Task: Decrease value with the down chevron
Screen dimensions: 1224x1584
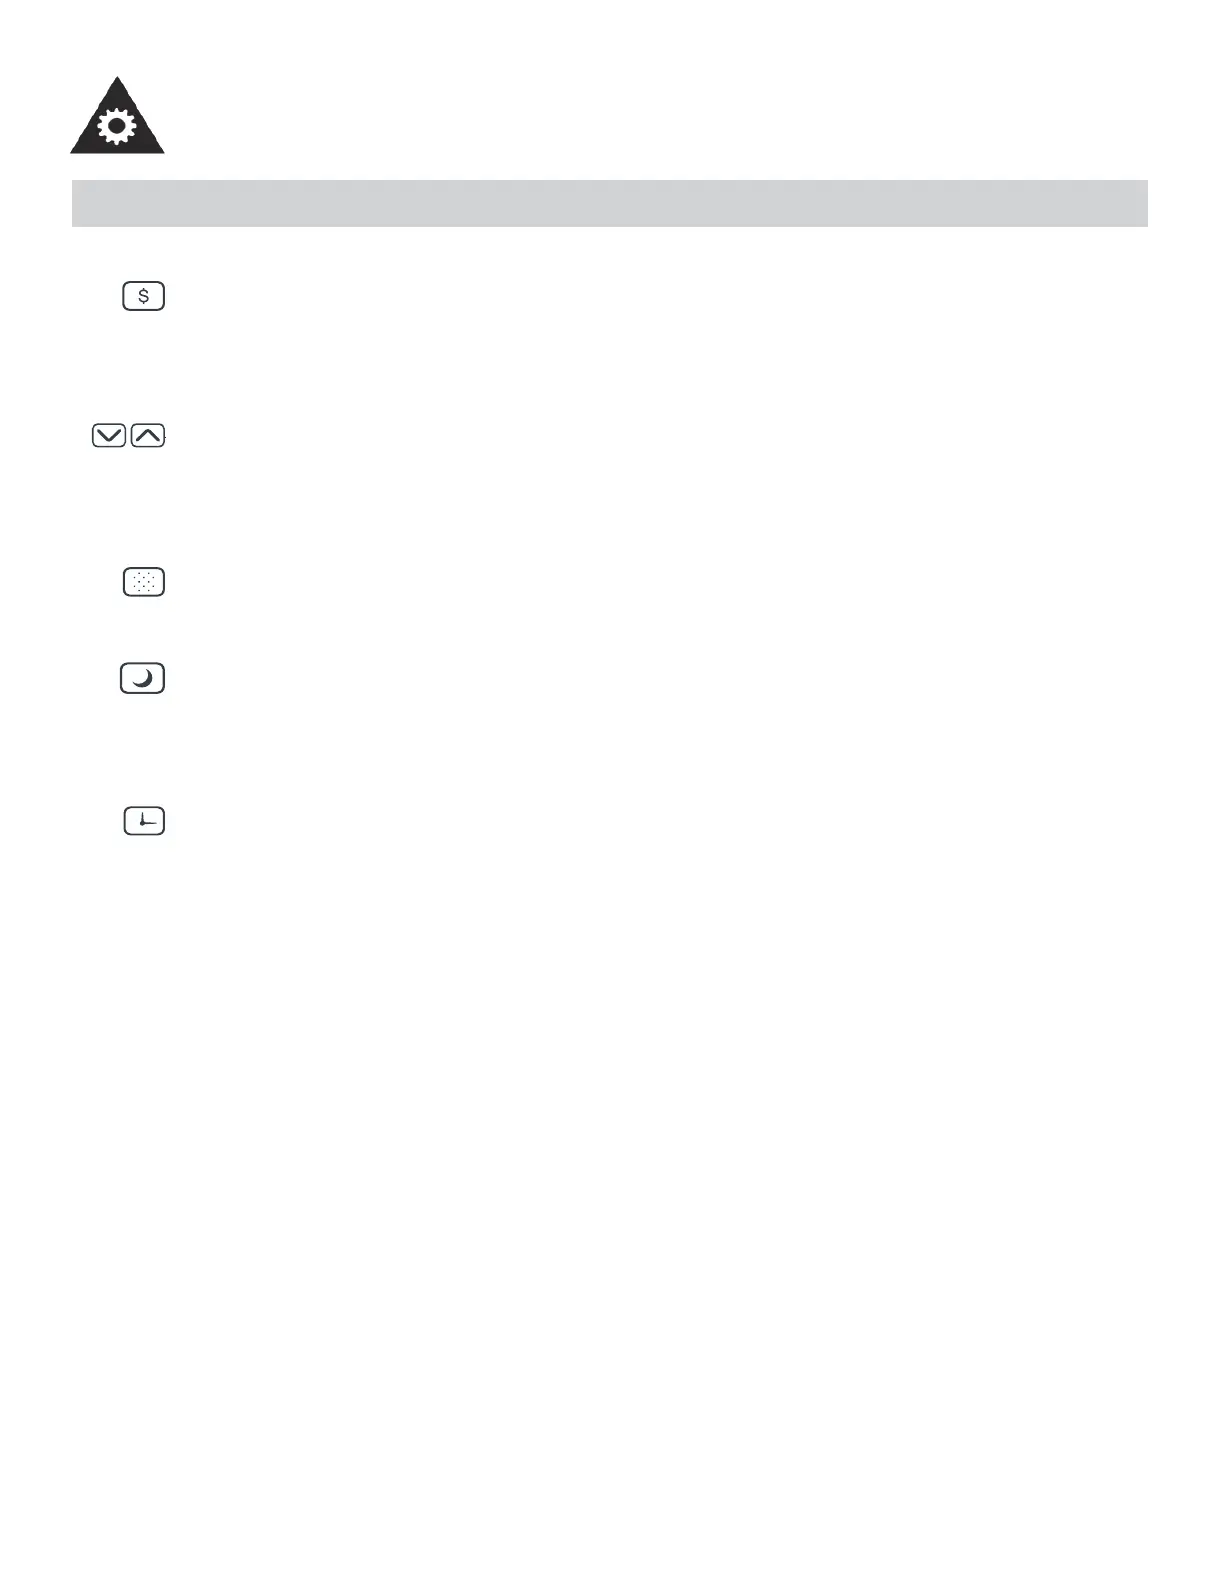Action: coord(109,435)
